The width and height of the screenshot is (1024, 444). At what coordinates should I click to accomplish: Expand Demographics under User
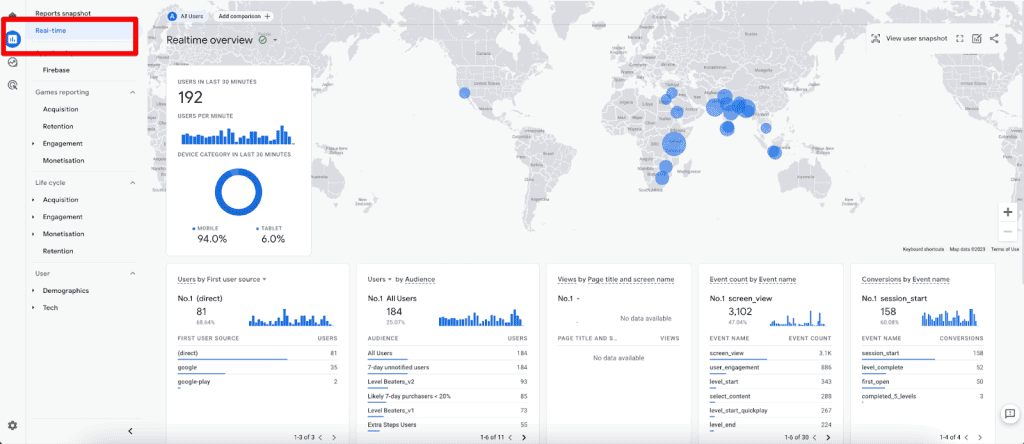click(x=33, y=291)
